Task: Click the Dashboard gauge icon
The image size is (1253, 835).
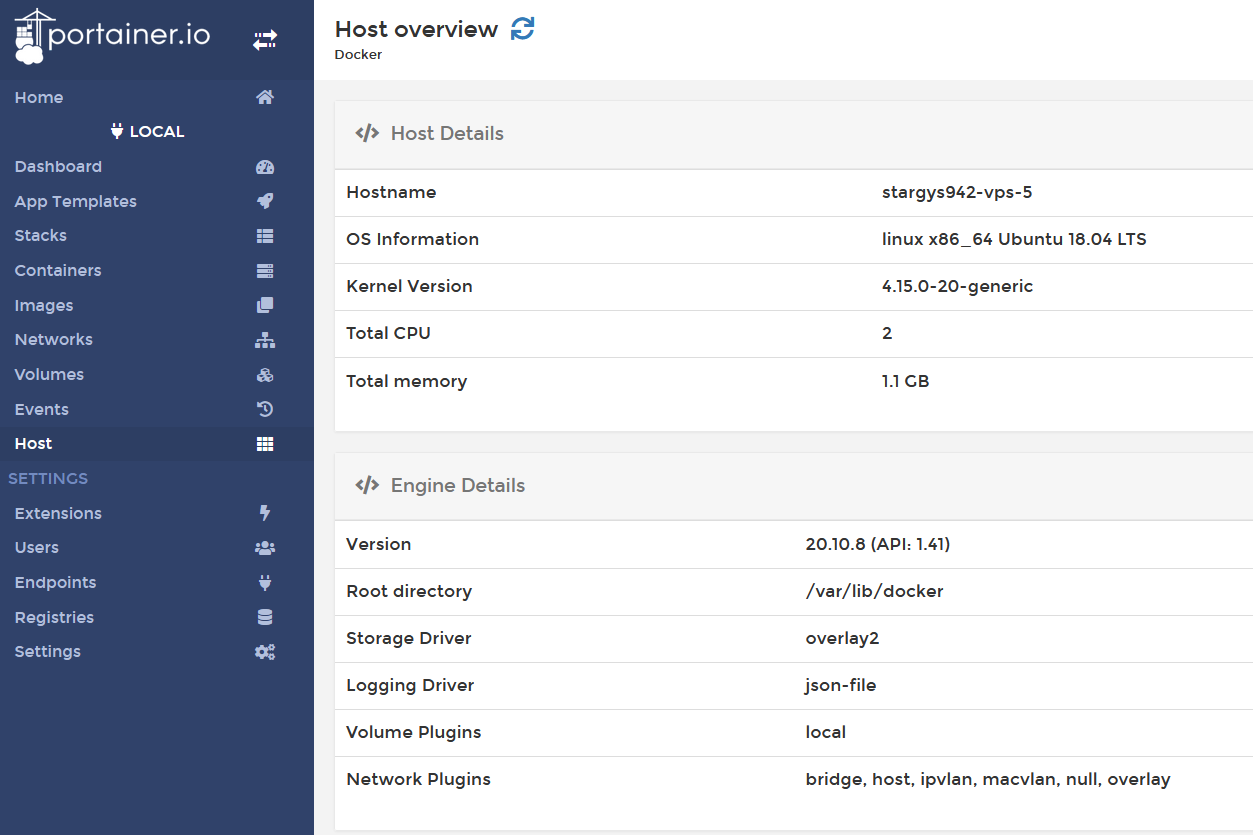Action: (x=265, y=167)
